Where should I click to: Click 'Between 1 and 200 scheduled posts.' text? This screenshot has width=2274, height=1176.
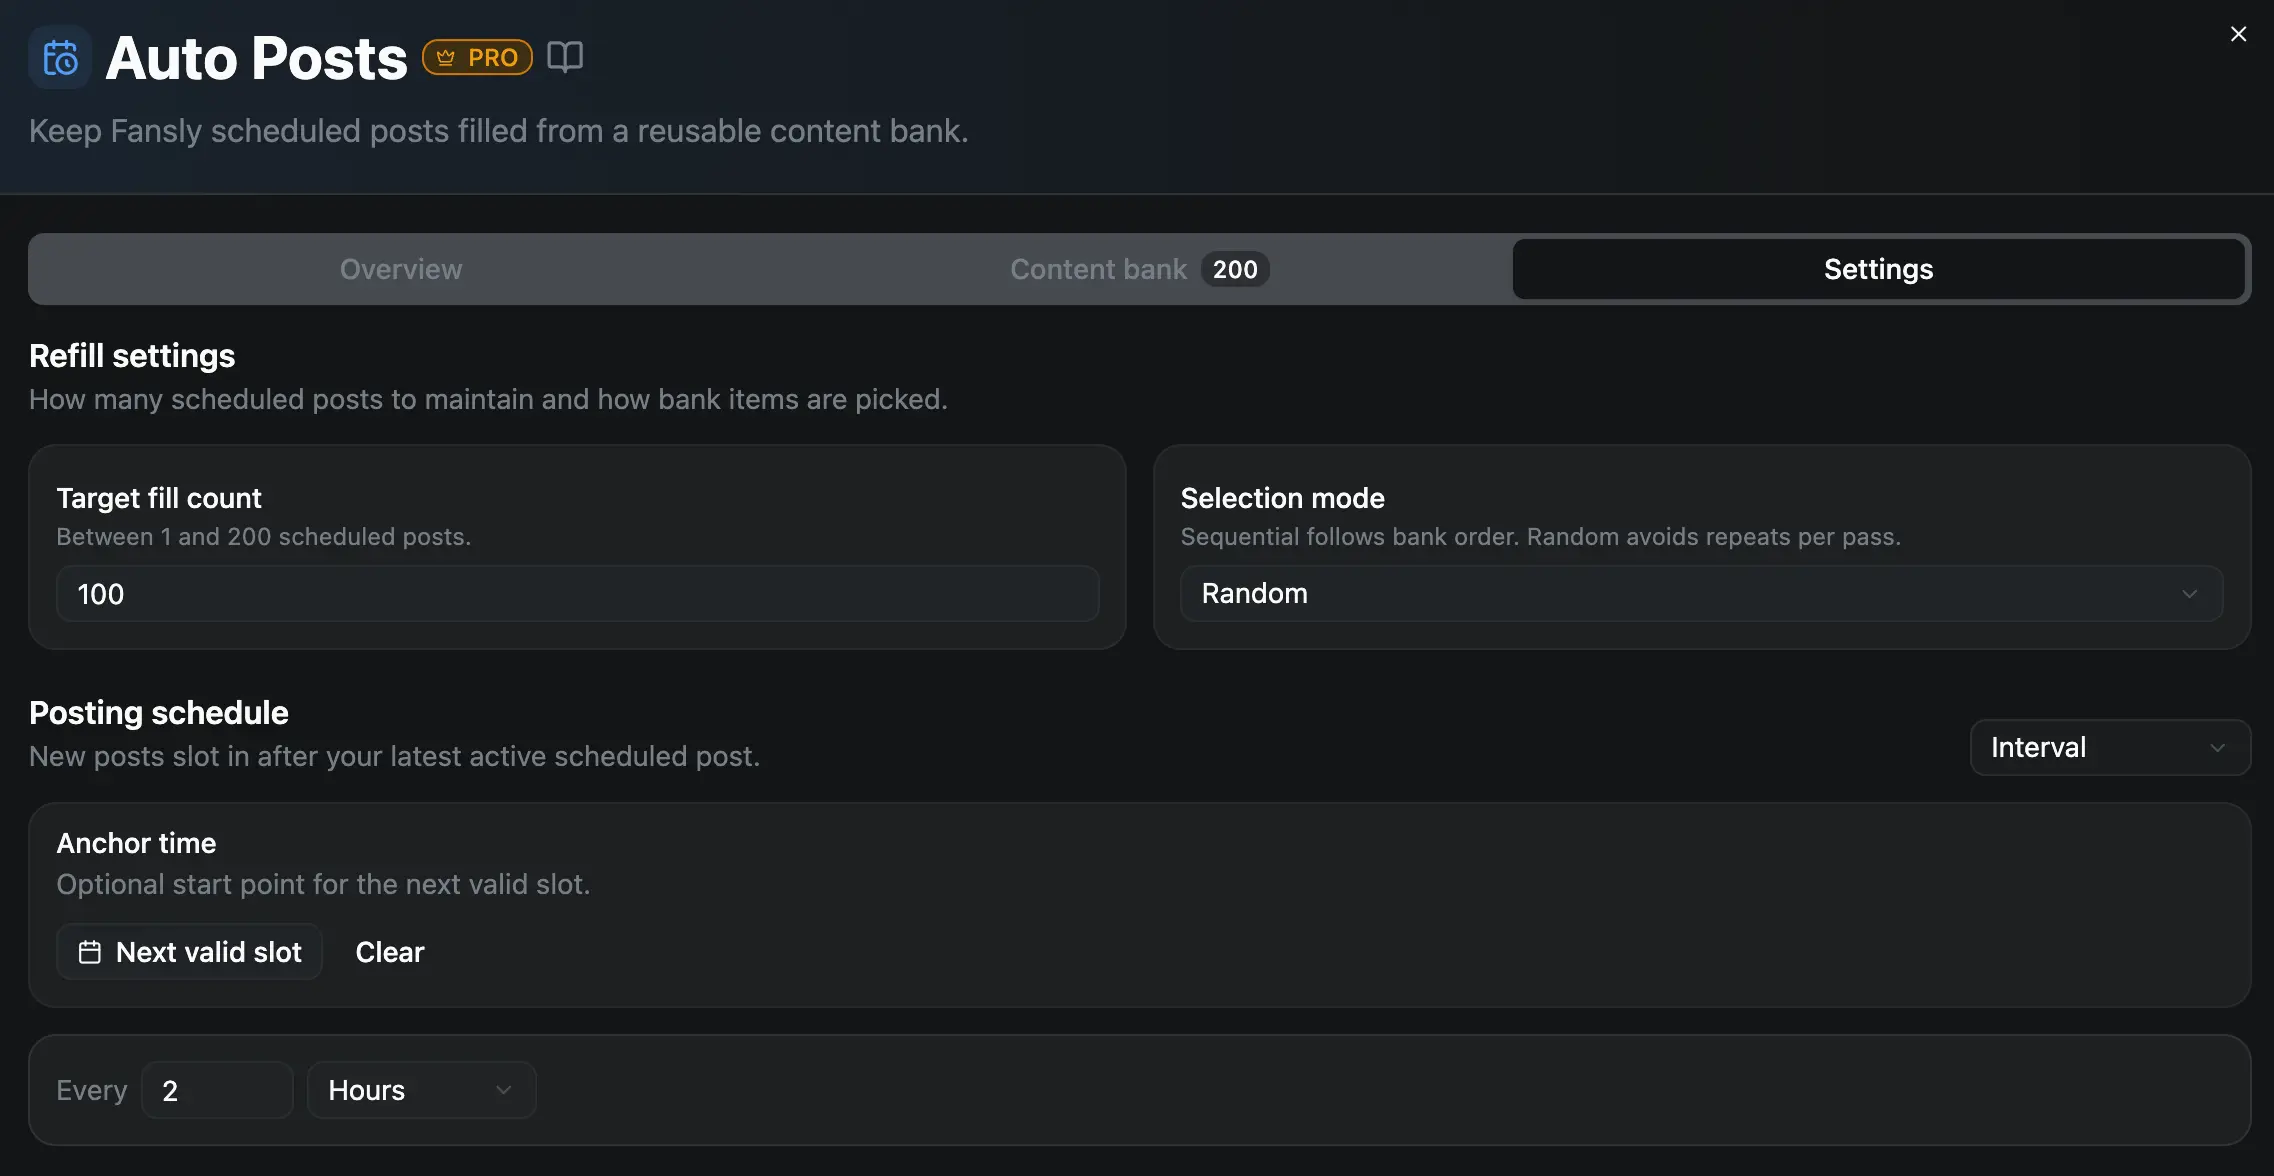pyautogui.click(x=264, y=537)
